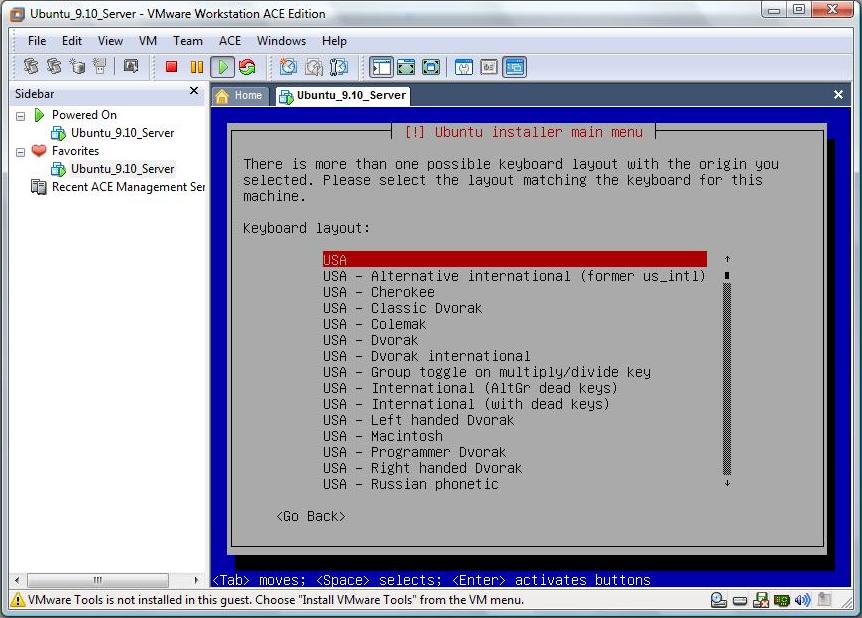Click the Revert to Snapshot icon
Screen dimensions: 862x618
[x=314, y=67]
